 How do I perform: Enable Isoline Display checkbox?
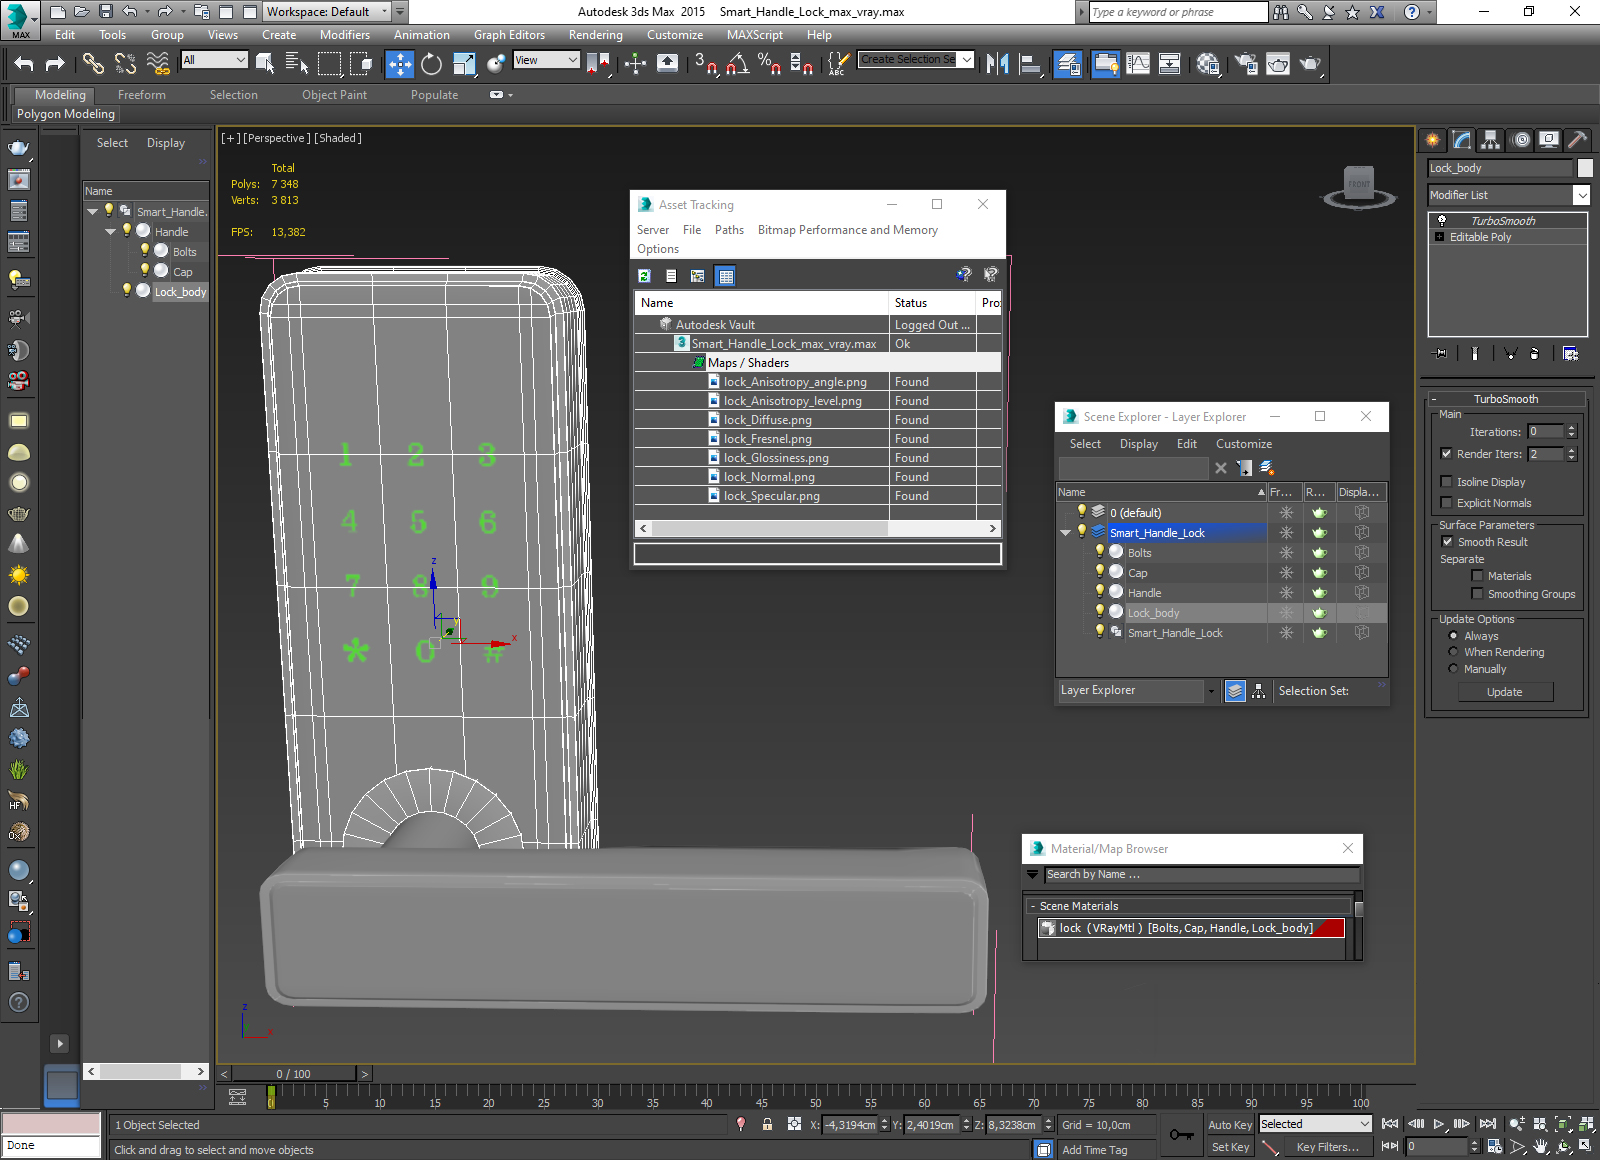1446,482
